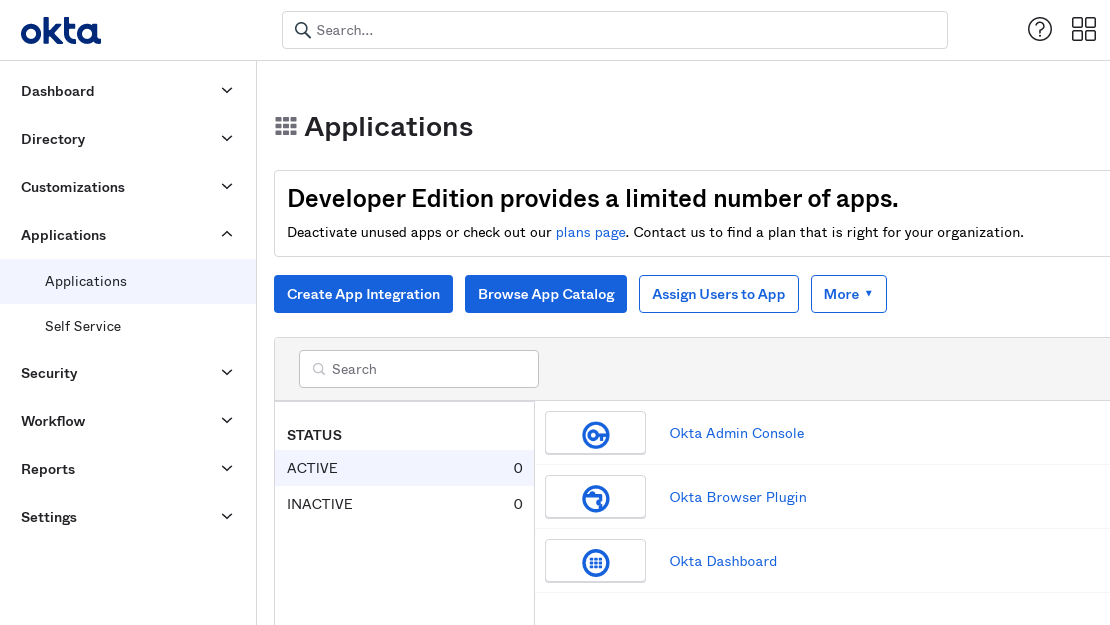Viewport: 1110px width, 625px height.
Task: Click the magnifier icon in applications search field
Action: tap(319, 369)
